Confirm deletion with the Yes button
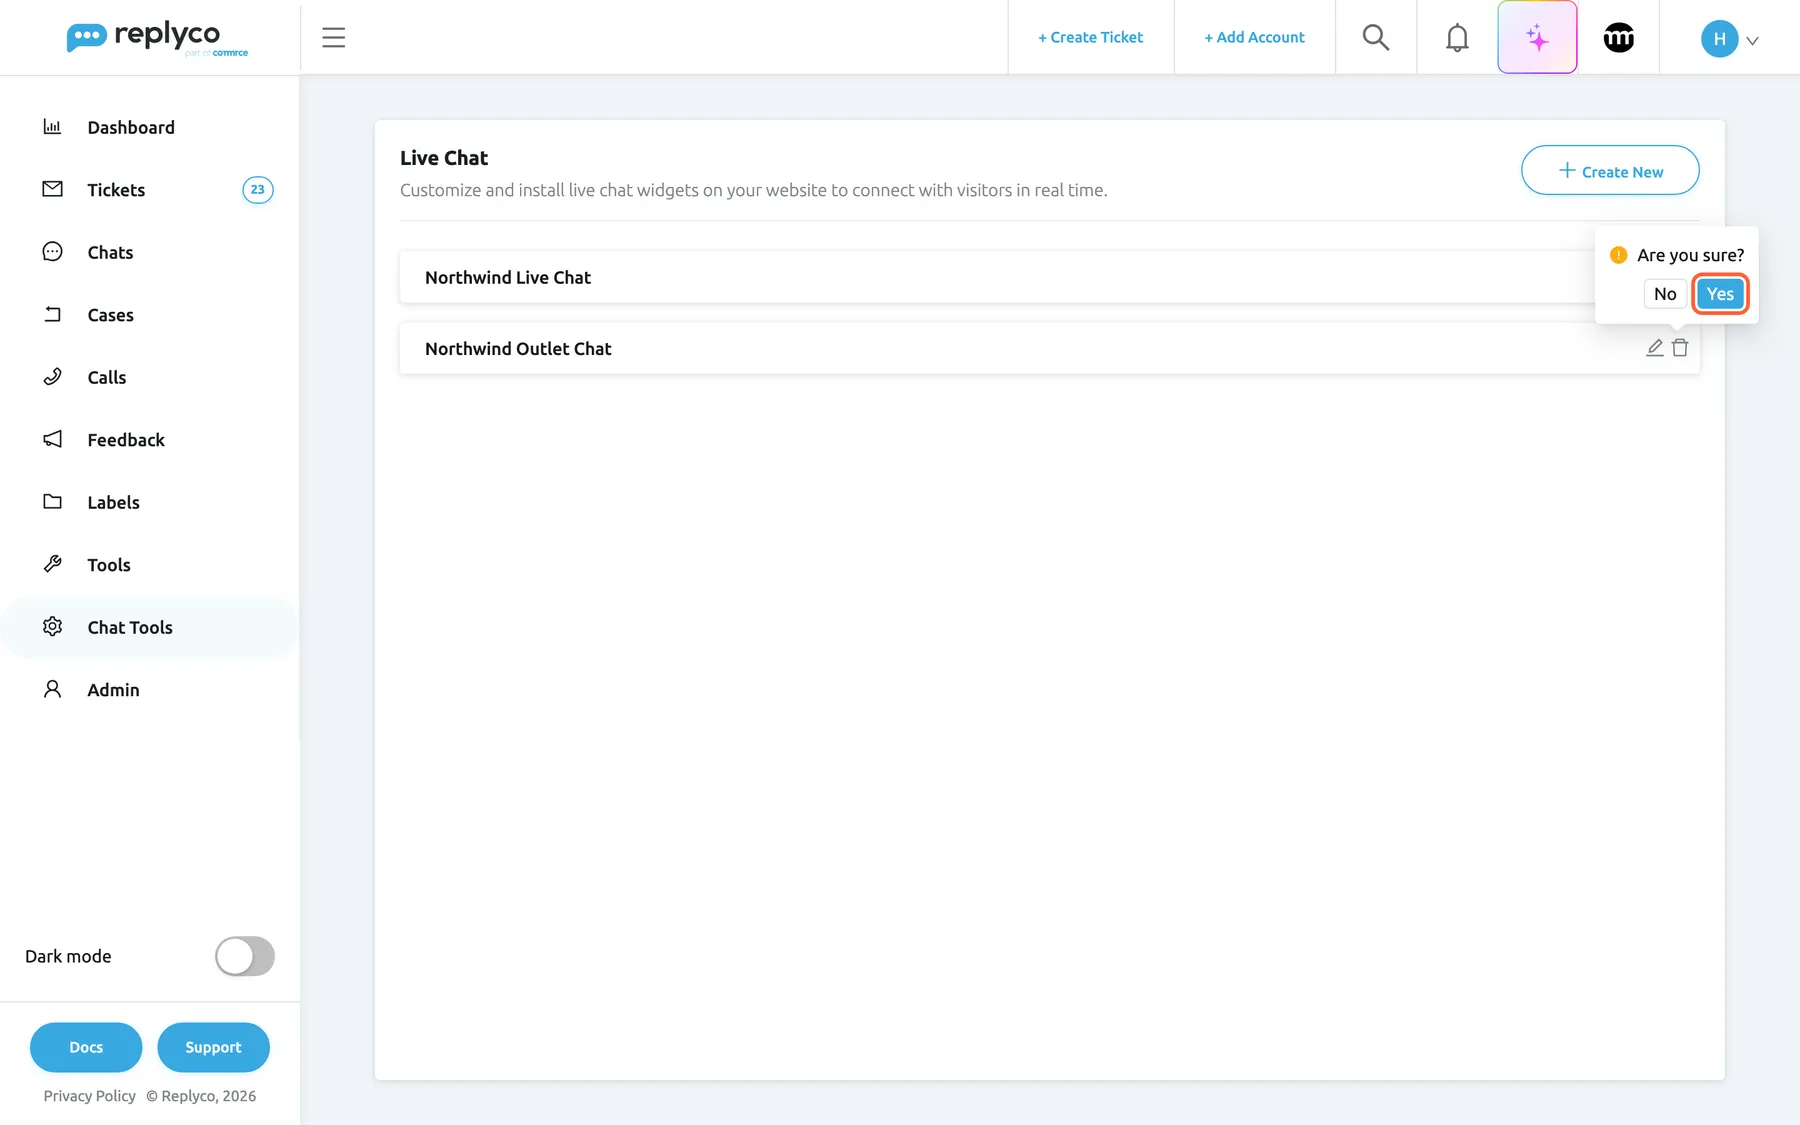 pos(1720,294)
